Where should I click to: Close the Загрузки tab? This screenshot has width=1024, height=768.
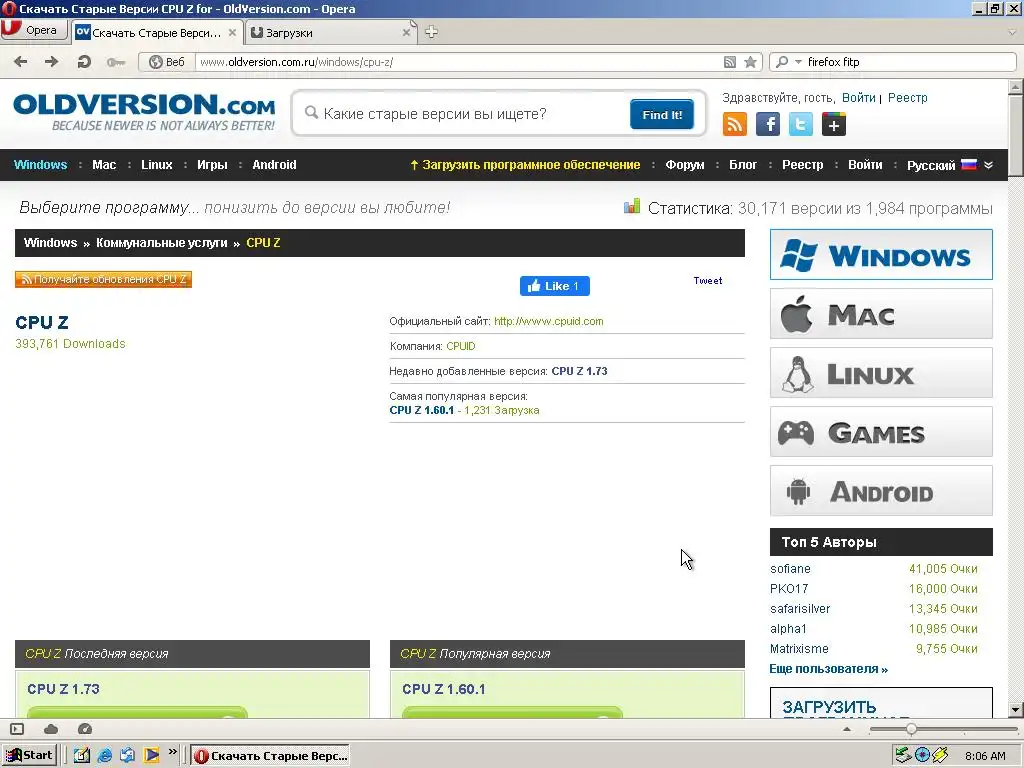pos(406,33)
